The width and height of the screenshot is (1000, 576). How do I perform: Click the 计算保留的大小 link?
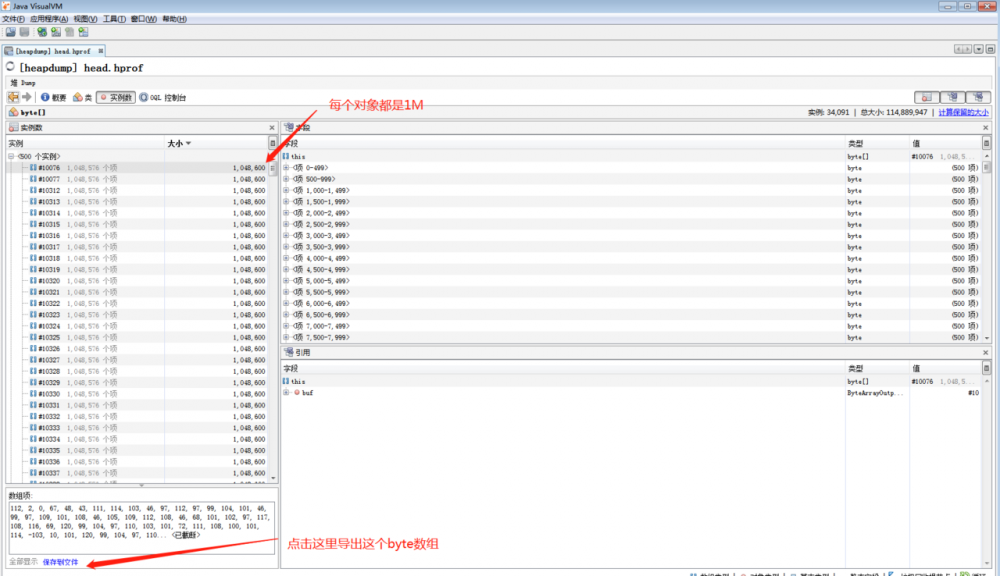[x=963, y=112]
